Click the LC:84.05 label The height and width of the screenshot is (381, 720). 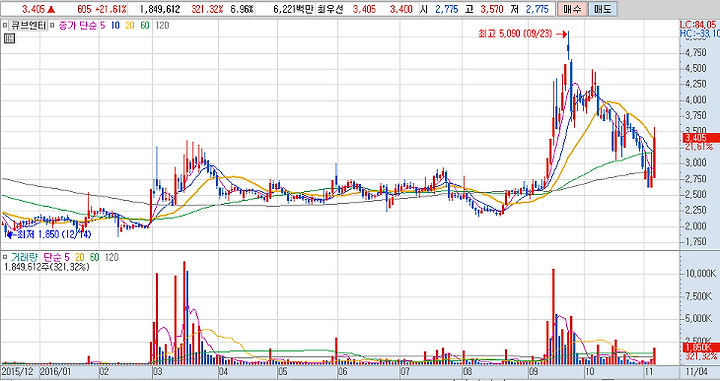(x=698, y=25)
